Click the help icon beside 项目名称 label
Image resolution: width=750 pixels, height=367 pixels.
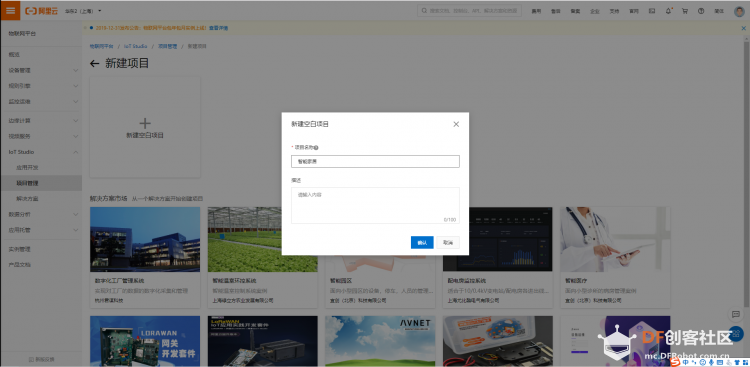pyautogui.click(x=317, y=148)
